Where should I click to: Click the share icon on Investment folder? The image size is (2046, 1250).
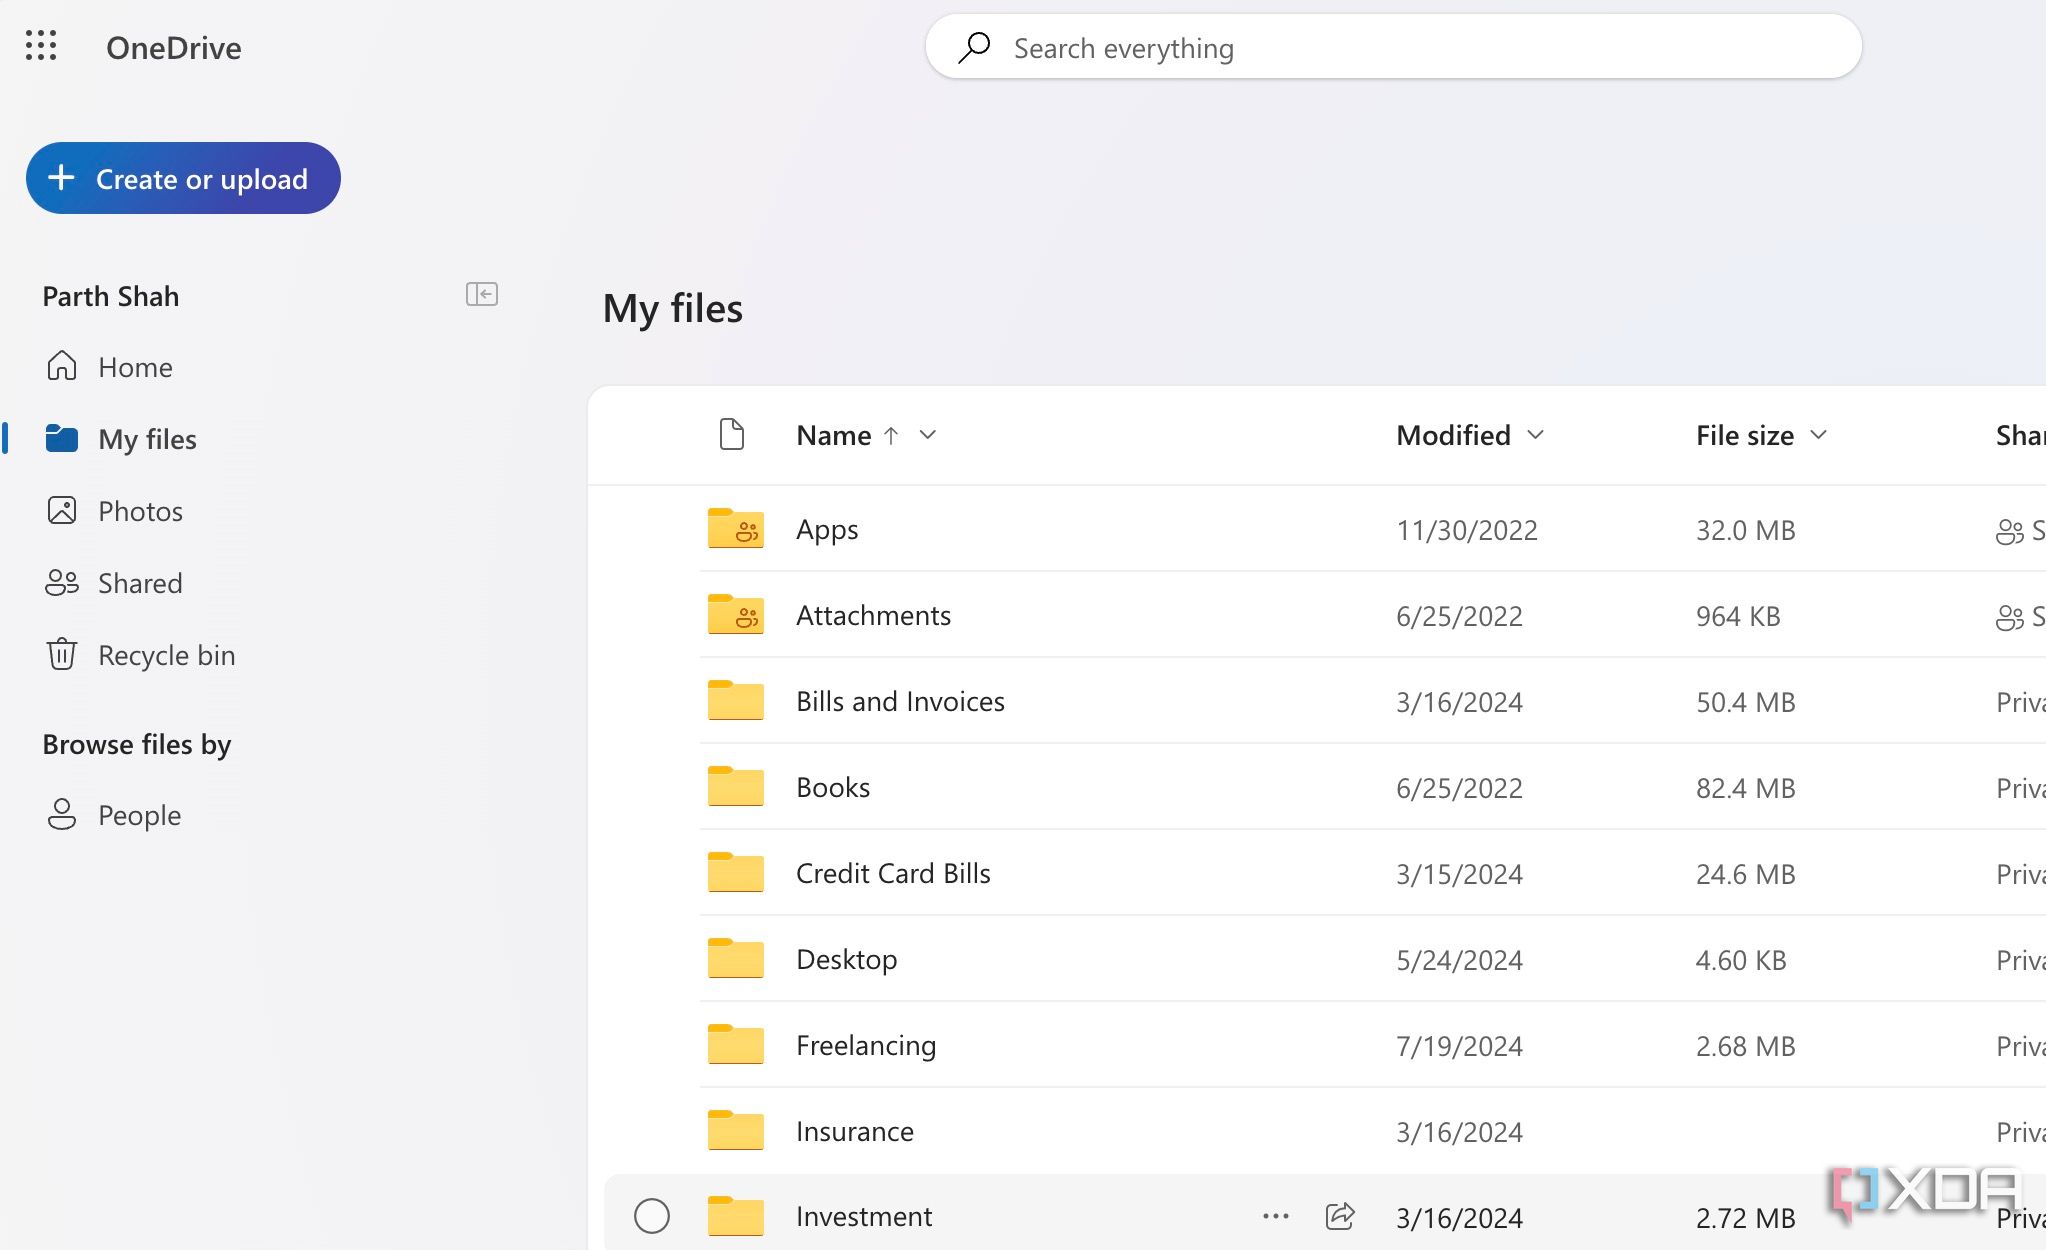[x=1339, y=1215]
